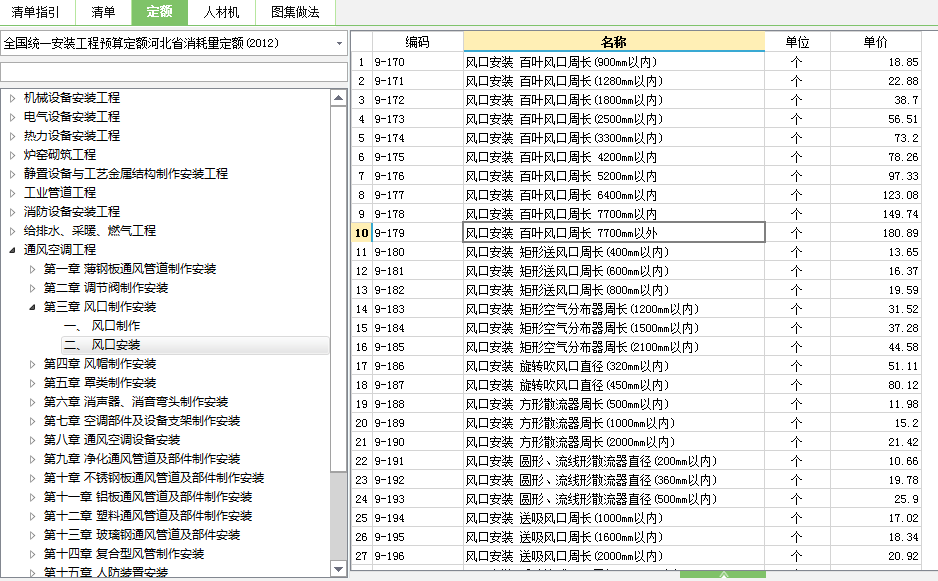Switch to the 图集做法 tab
The width and height of the screenshot is (938, 581).
(295, 12)
